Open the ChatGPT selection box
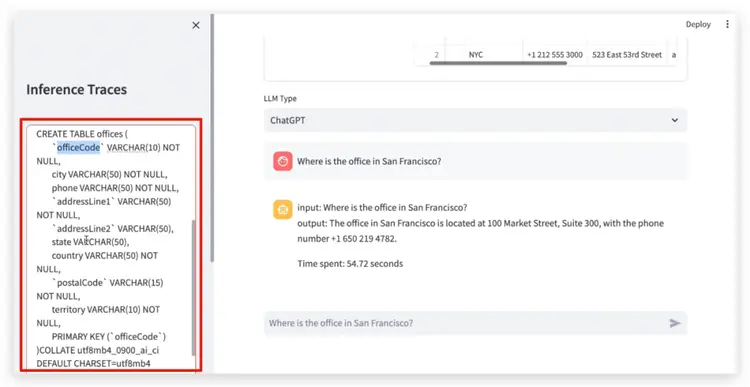The height and width of the screenshot is (387, 750). 475,120
